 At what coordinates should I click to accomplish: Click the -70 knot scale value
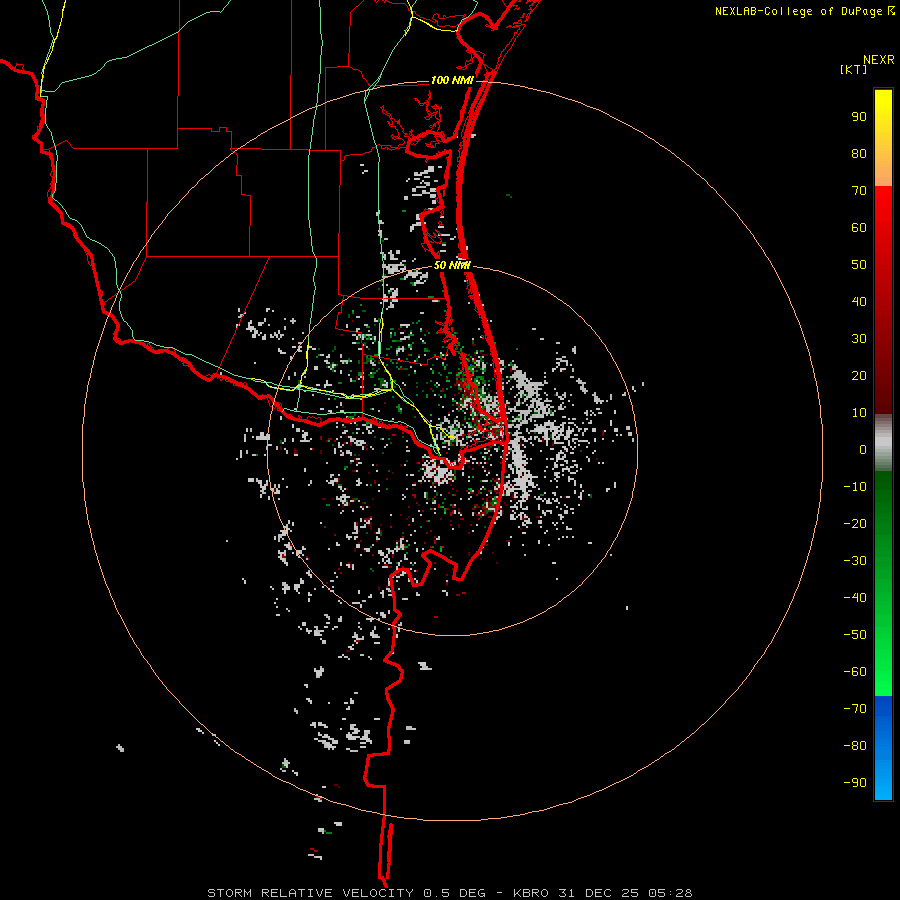coord(855,709)
